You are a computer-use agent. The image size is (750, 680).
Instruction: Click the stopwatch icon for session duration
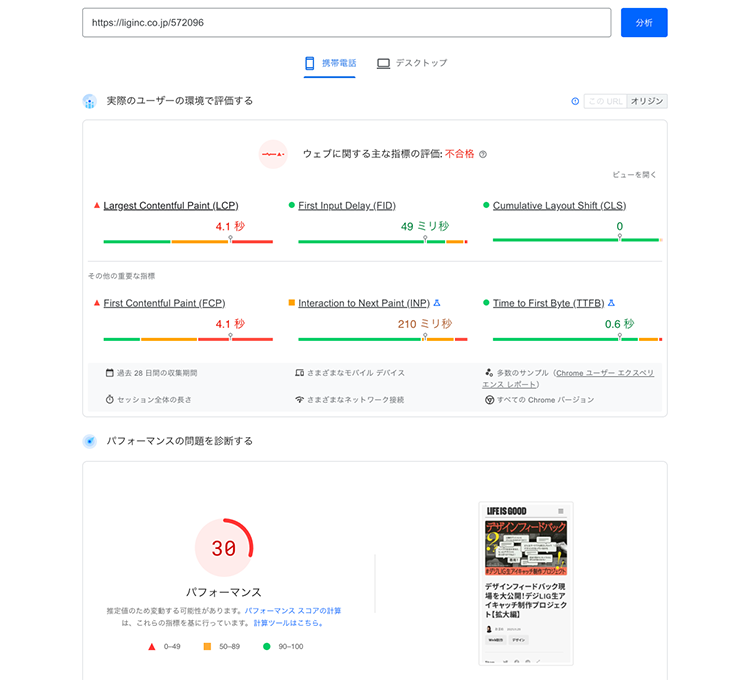point(110,399)
